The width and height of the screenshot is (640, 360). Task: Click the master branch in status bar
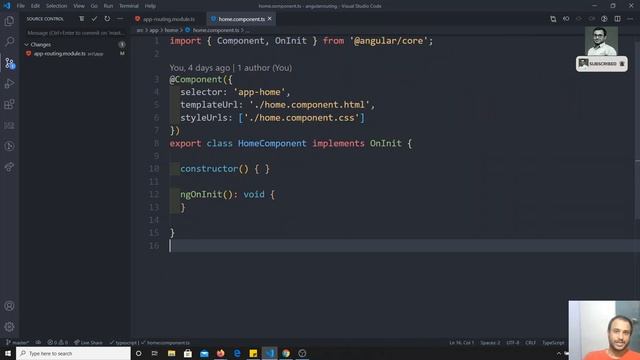(17, 342)
